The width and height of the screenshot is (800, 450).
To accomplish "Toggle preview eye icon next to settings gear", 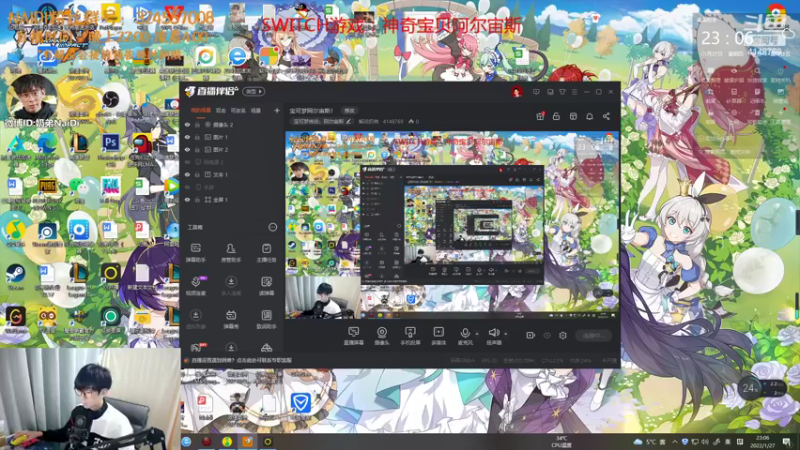I will click(547, 335).
